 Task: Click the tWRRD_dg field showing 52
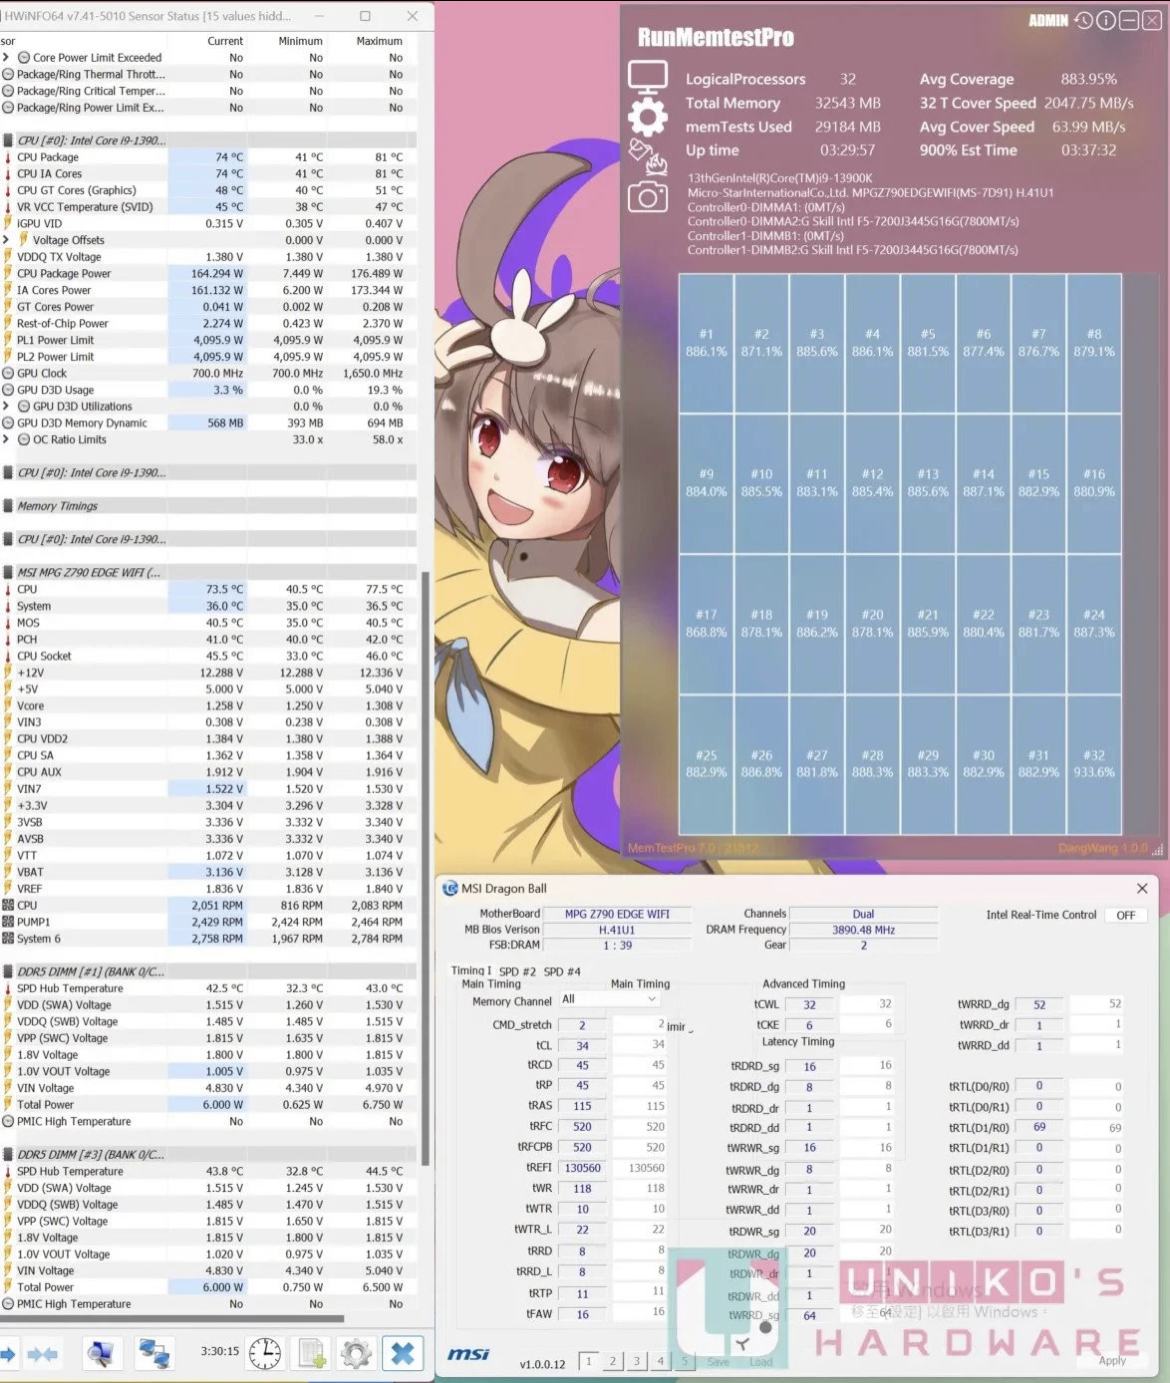(1040, 1005)
